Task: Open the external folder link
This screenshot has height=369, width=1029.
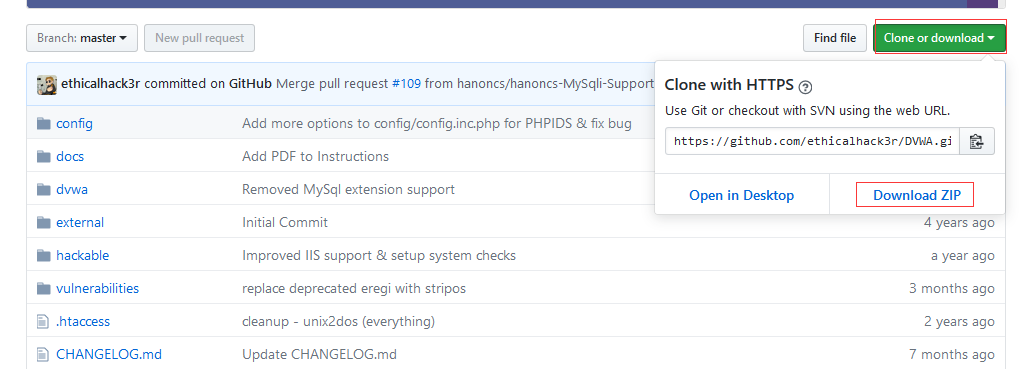Action: tap(80, 223)
